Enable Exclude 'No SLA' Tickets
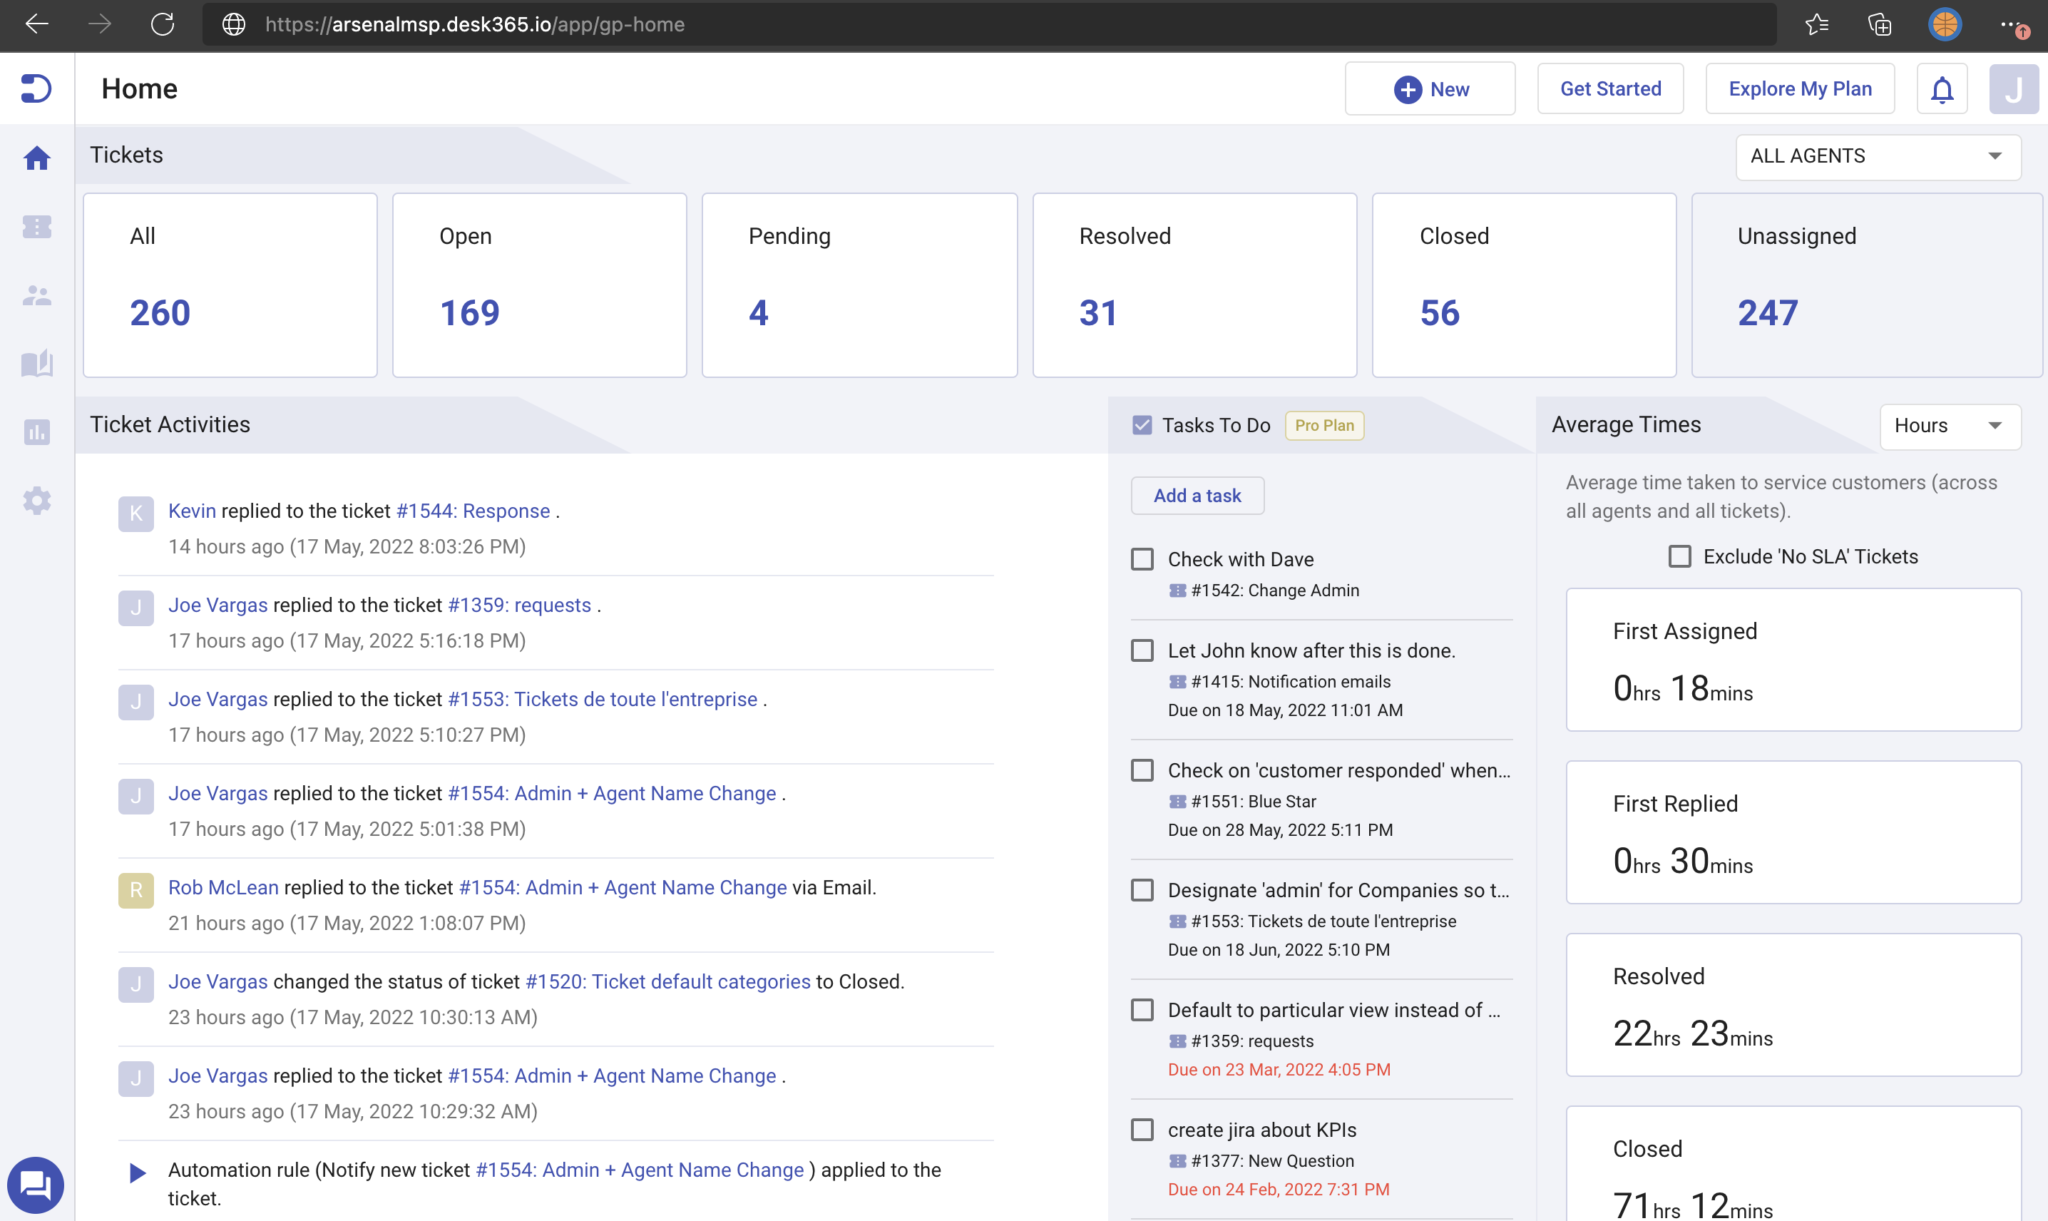The height and width of the screenshot is (1221, 2048). pos(1678,556)
